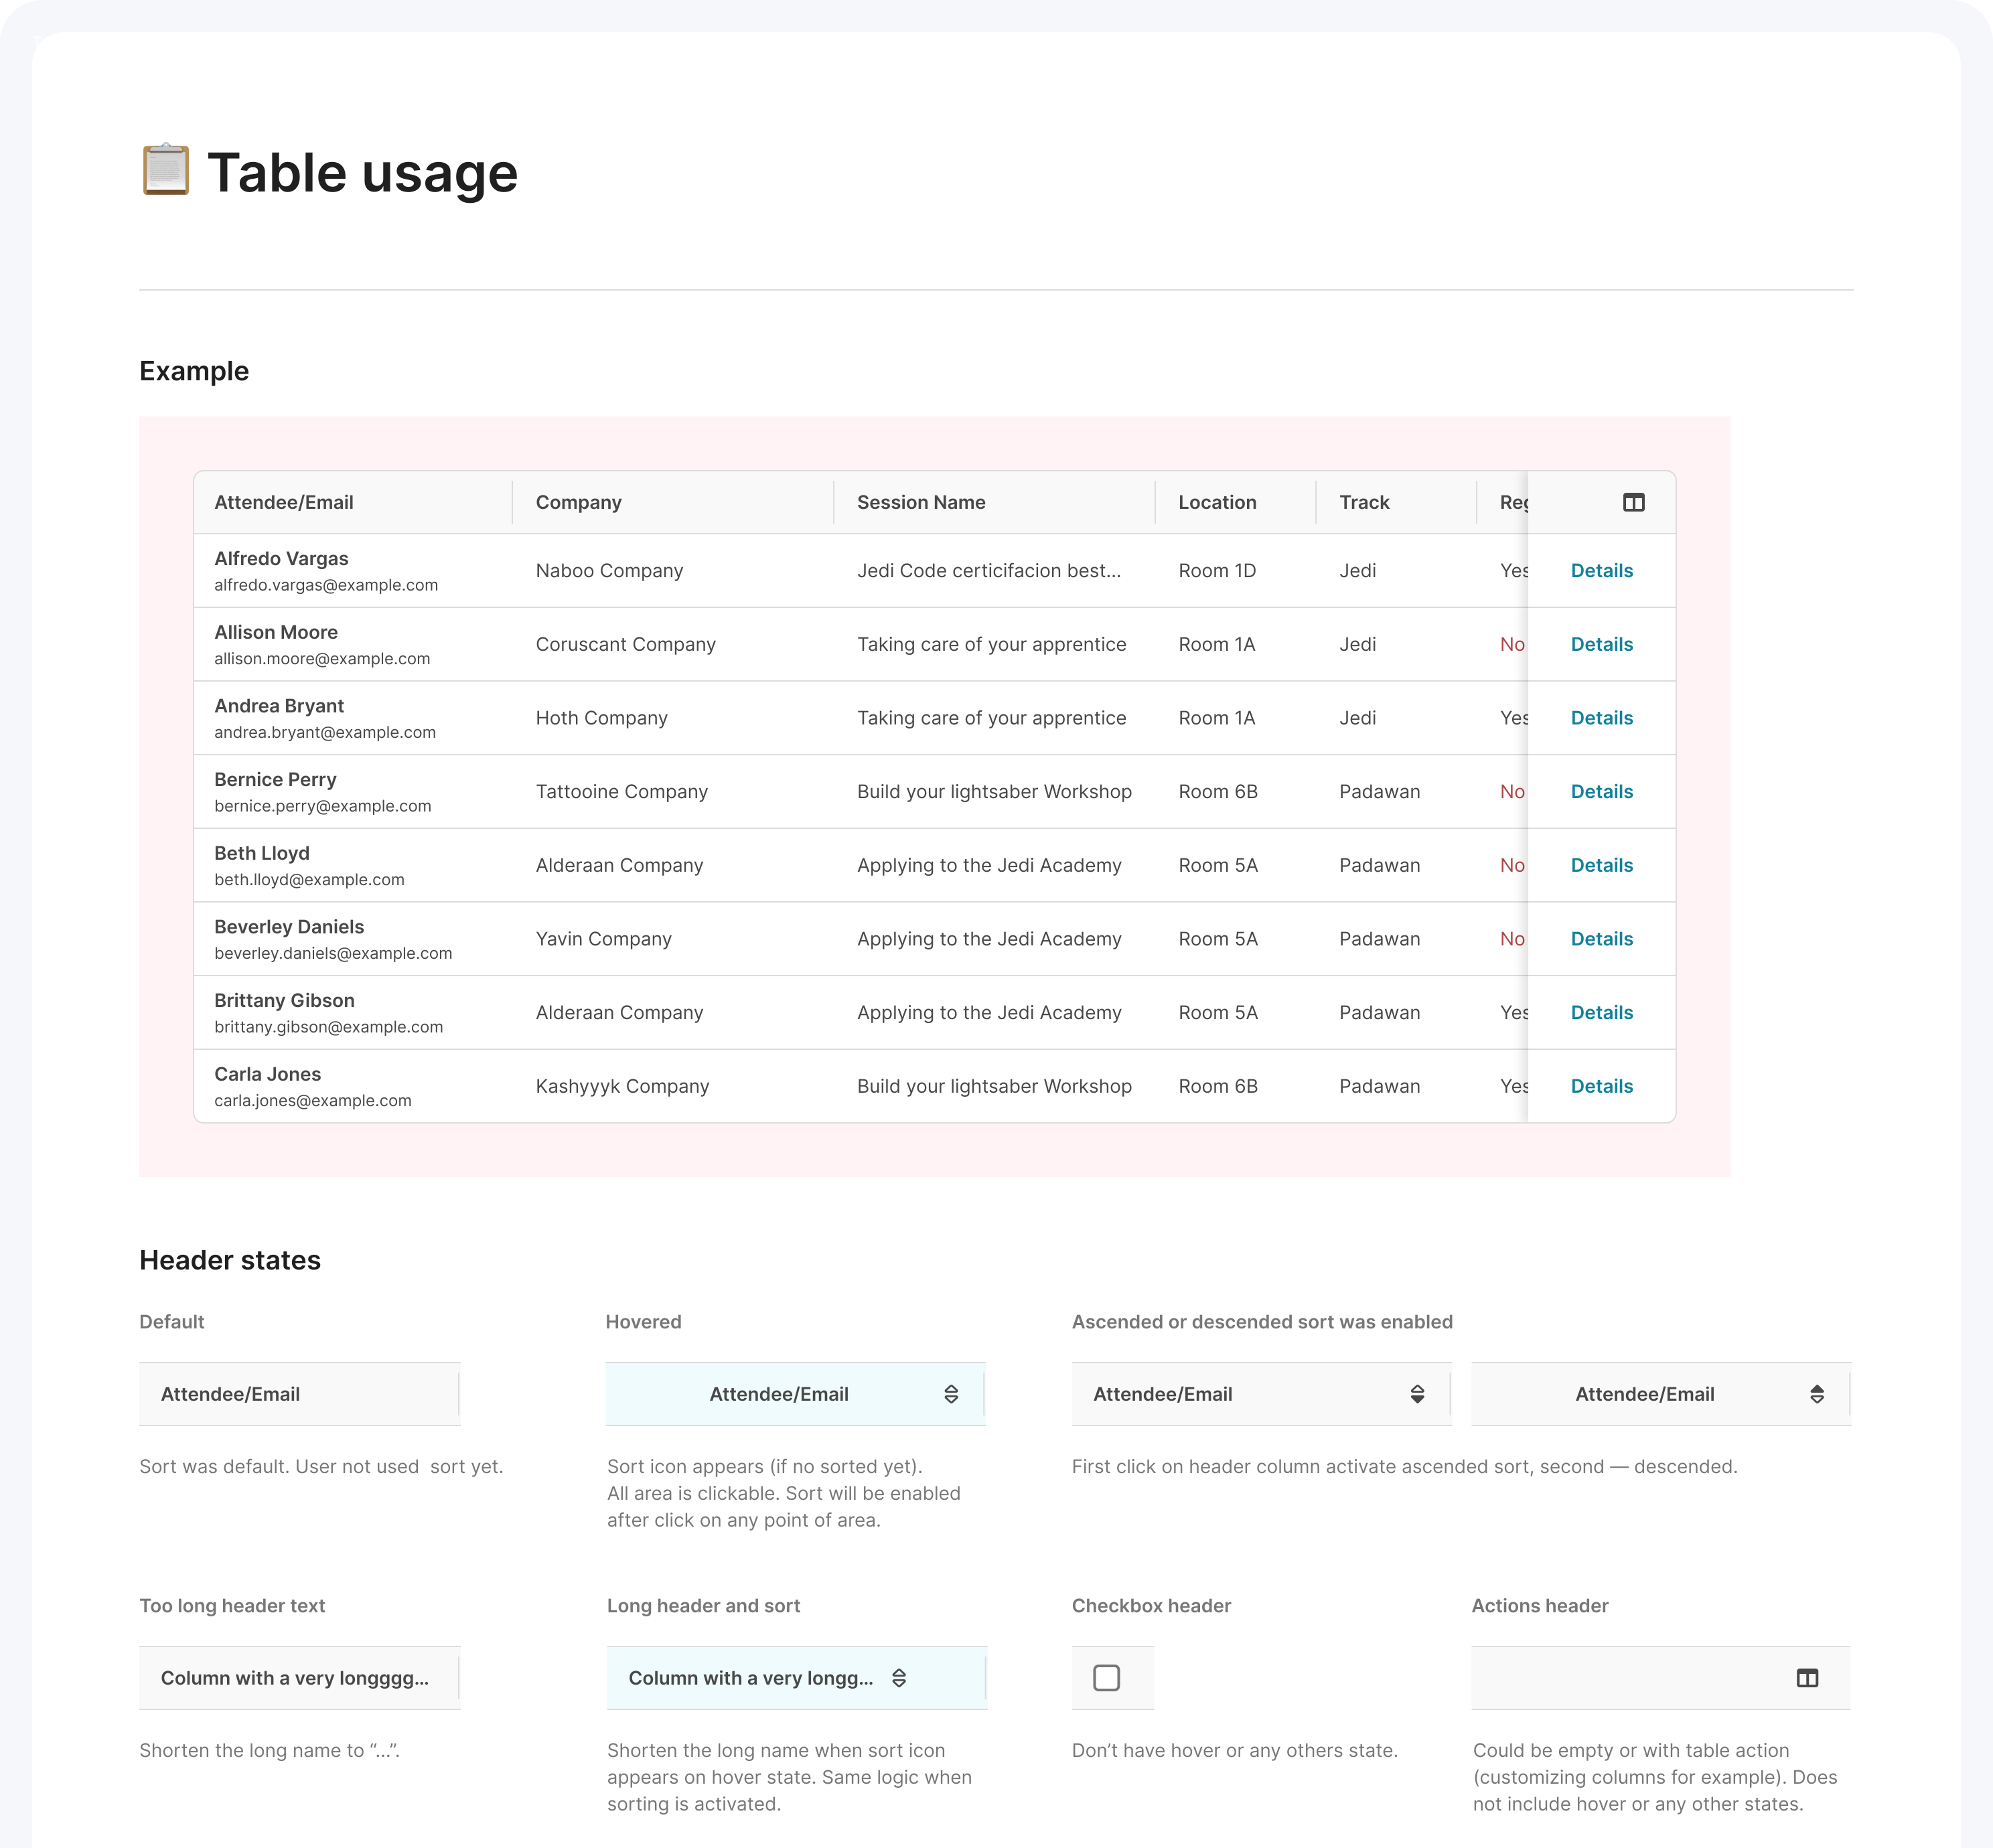Click the name Beverley Daniels
The height and width of the screenshot is (1848, 1993).
[289, 927]
